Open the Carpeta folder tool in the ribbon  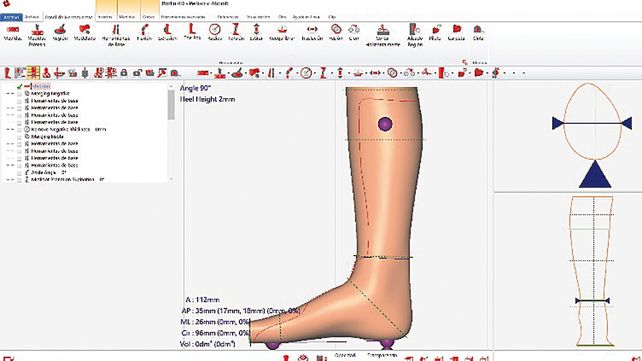[457, 33]
